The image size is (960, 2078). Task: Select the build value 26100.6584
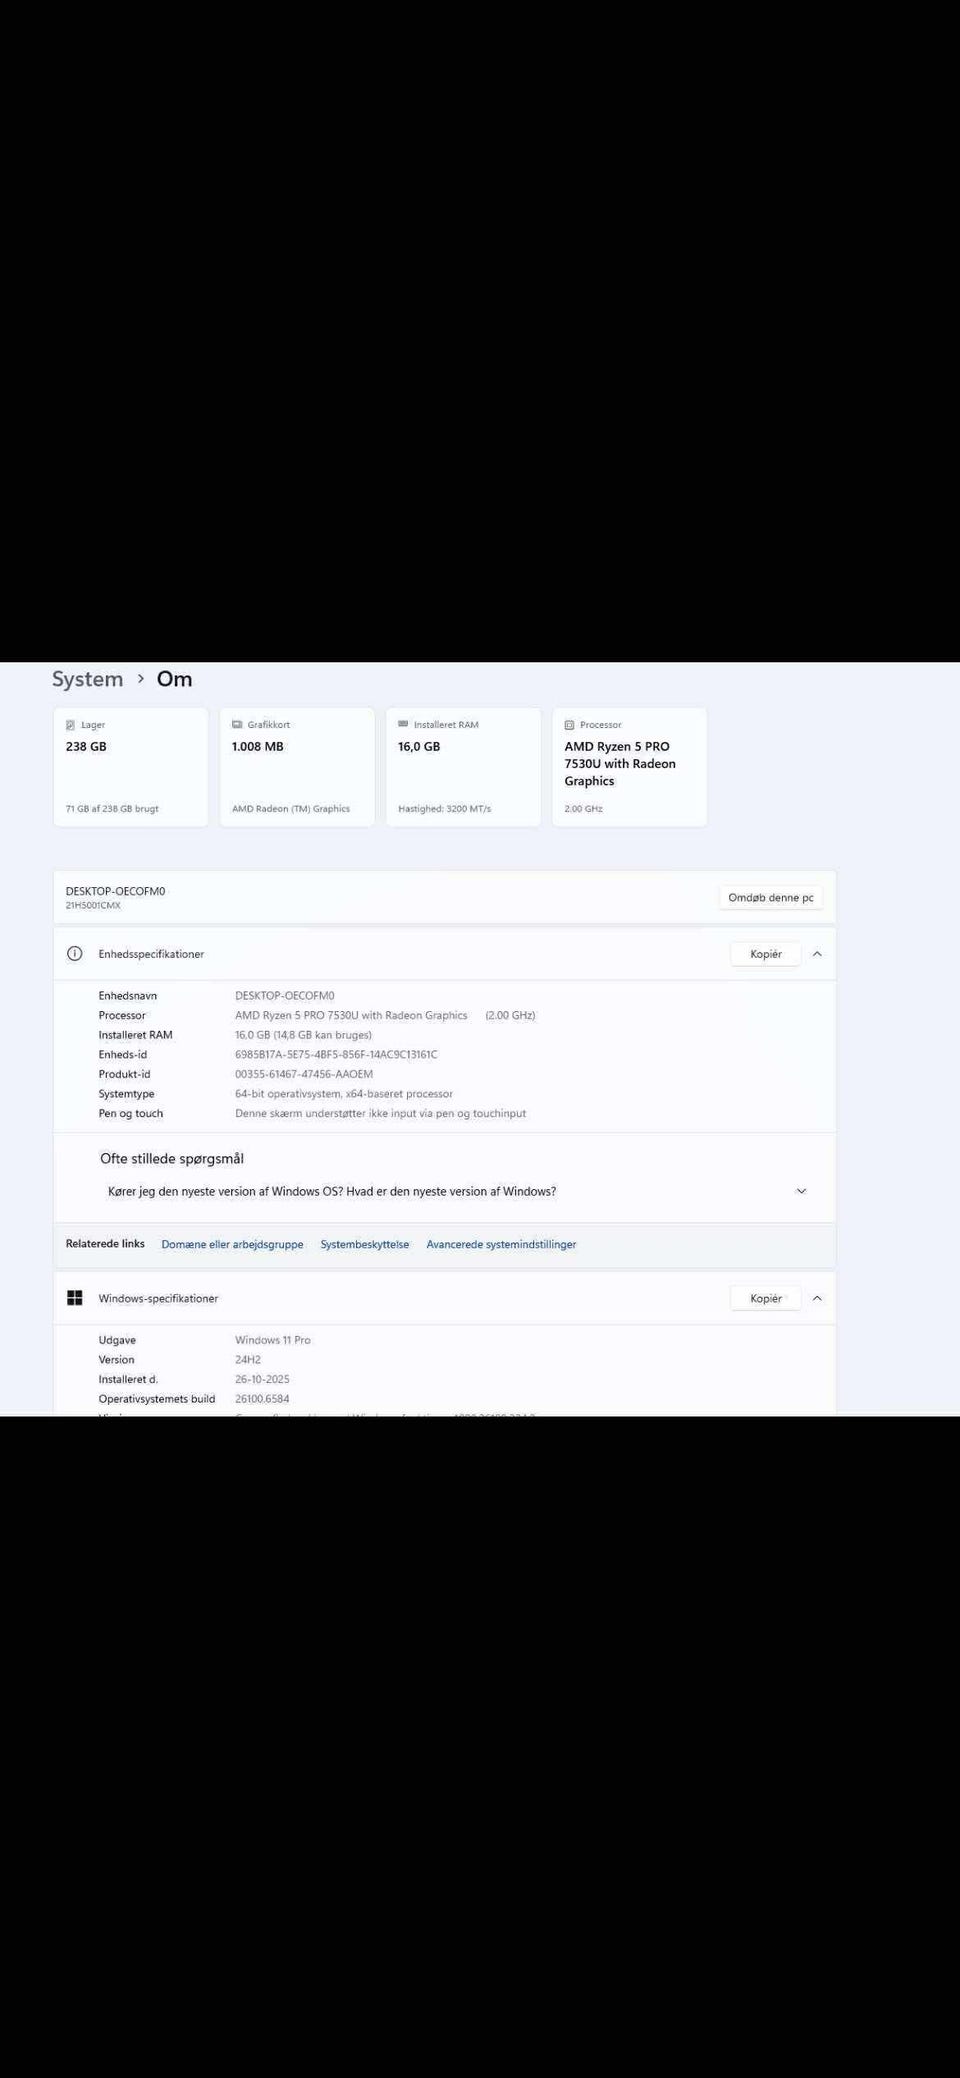pos(262,1399)
